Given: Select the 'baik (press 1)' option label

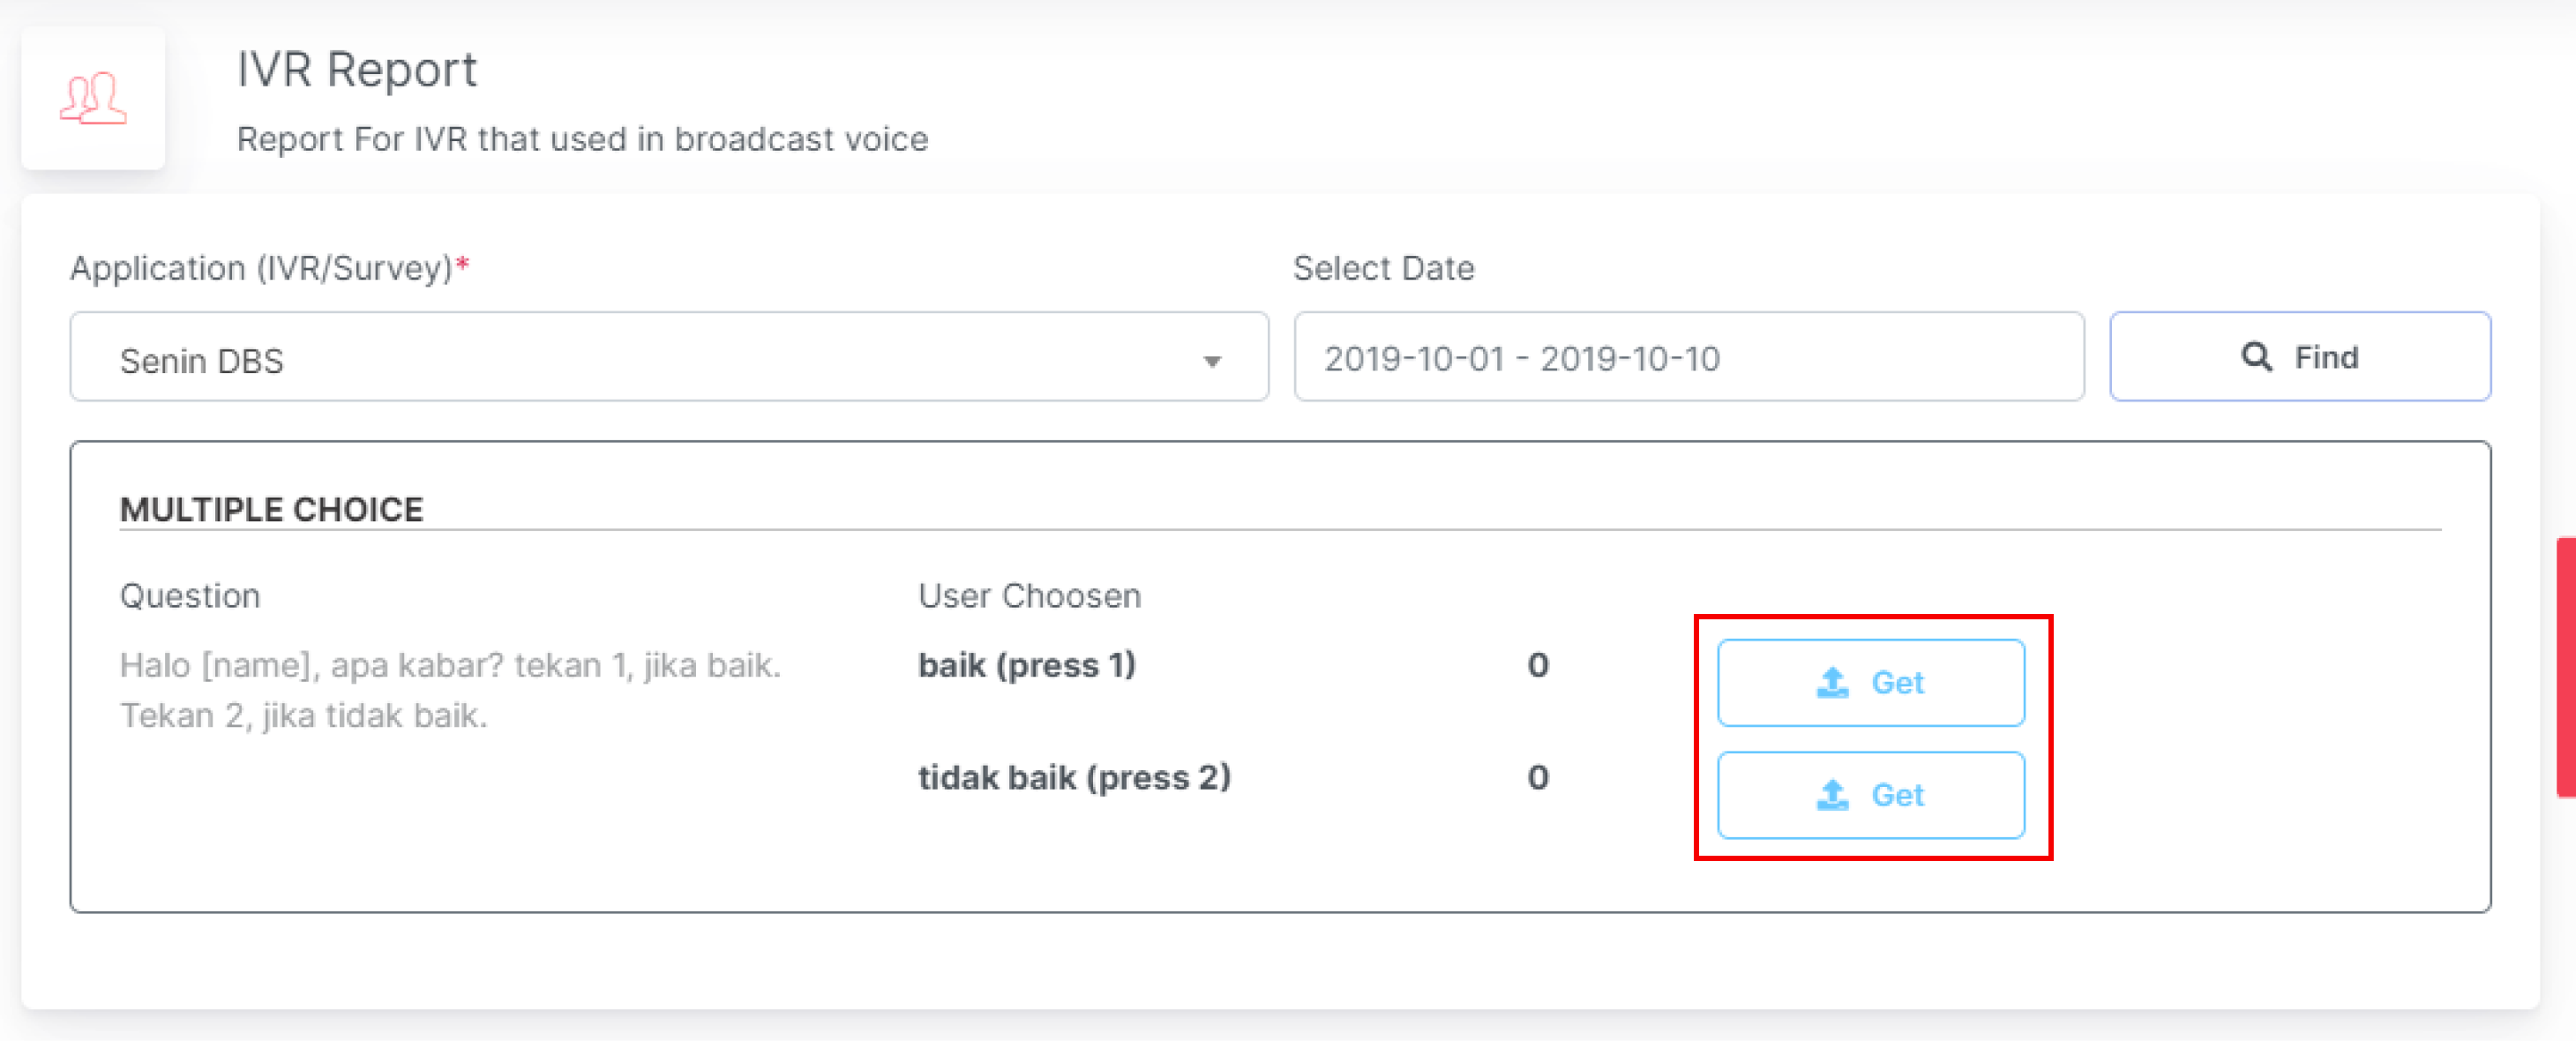Looking at the screenshot, I should 1026,665.
